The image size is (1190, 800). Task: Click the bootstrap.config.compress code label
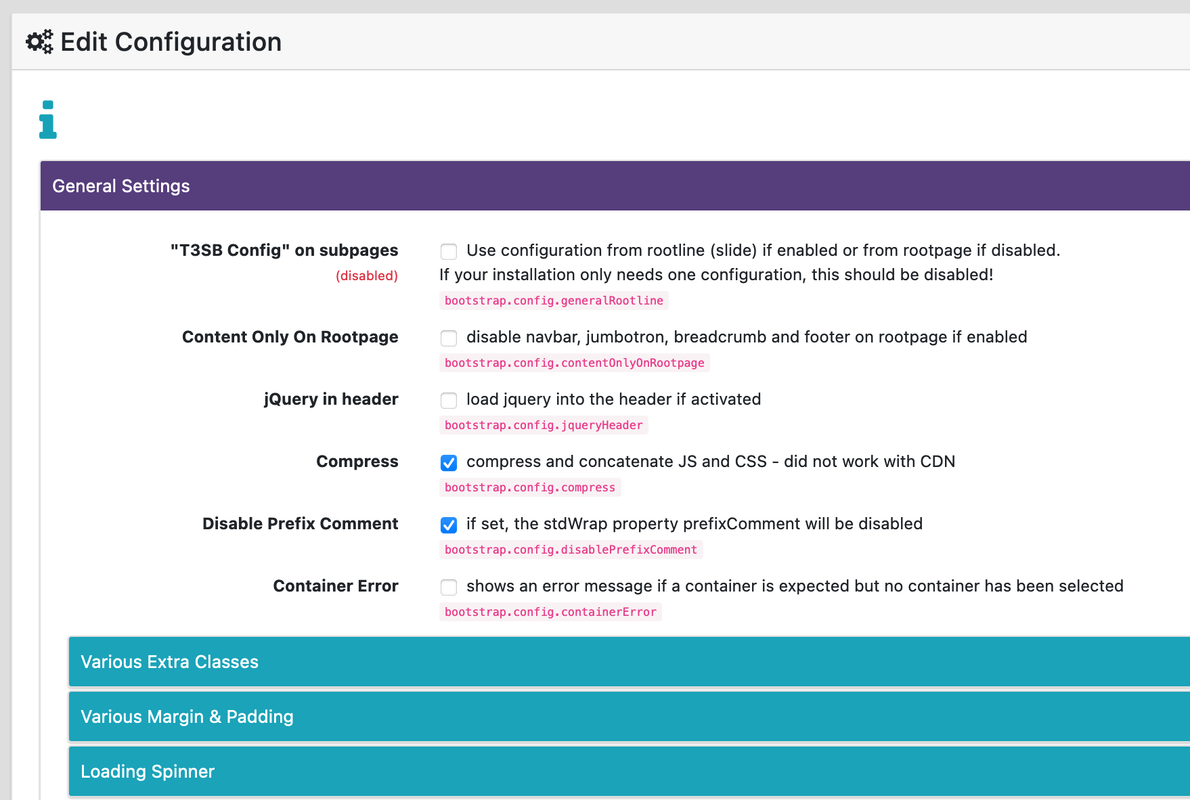[530, 487]
